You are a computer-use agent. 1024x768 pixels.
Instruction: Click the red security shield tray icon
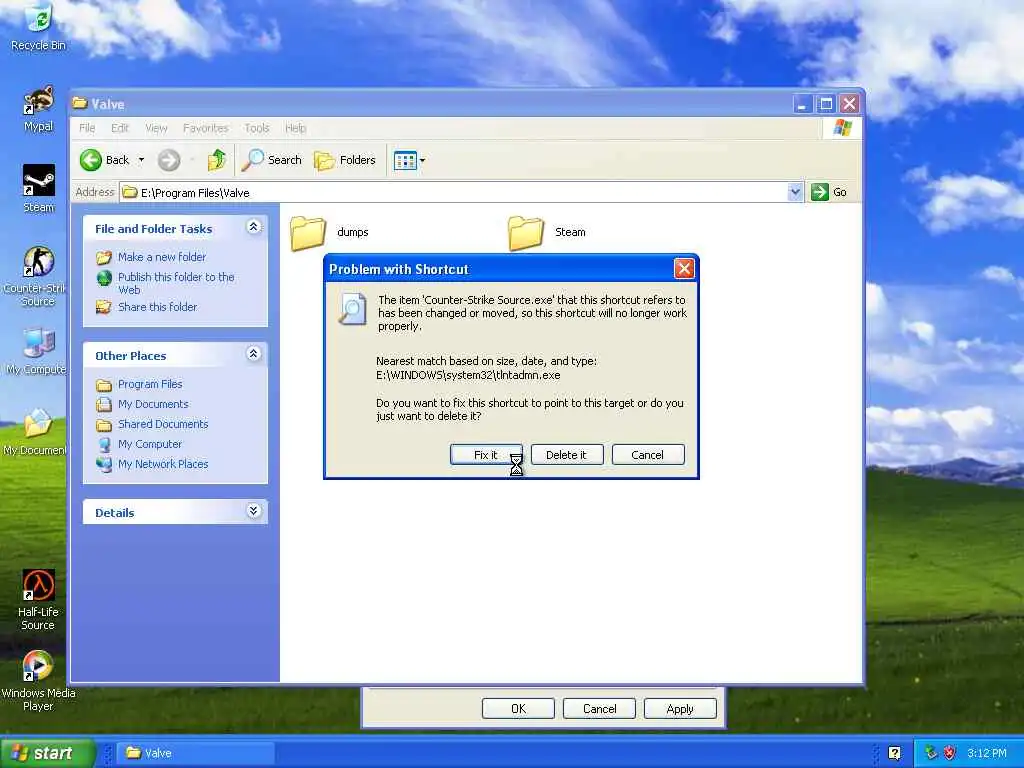pos(950,753)
